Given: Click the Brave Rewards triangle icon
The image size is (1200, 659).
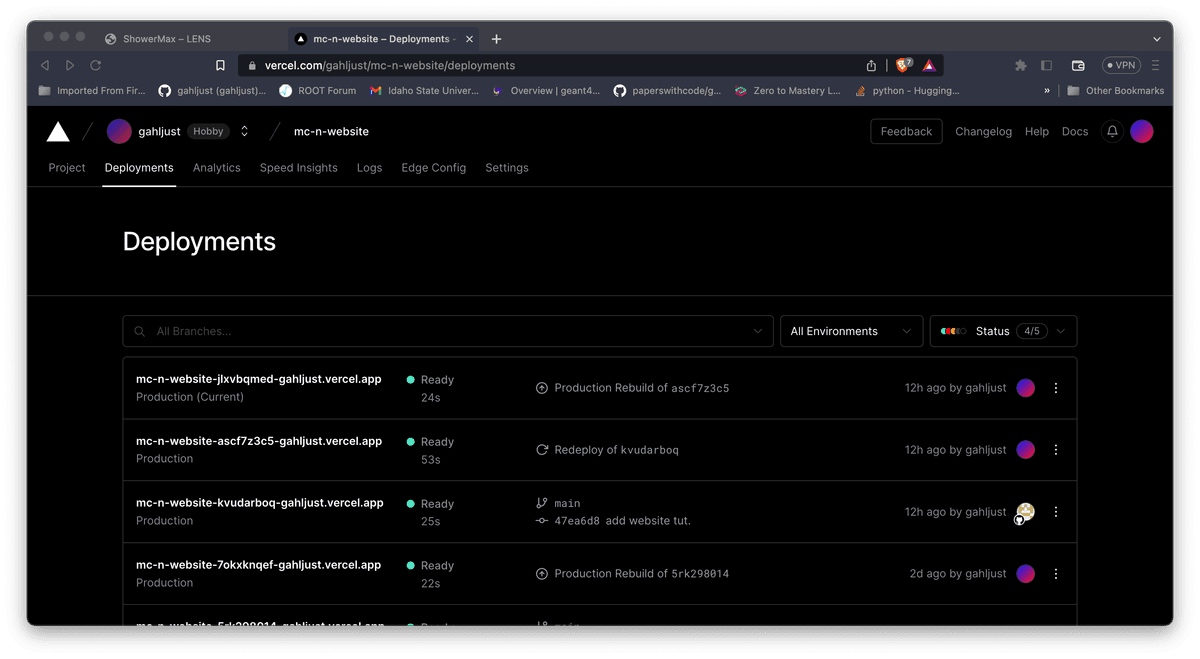Looking at the screenshot, I should point(929,65).
